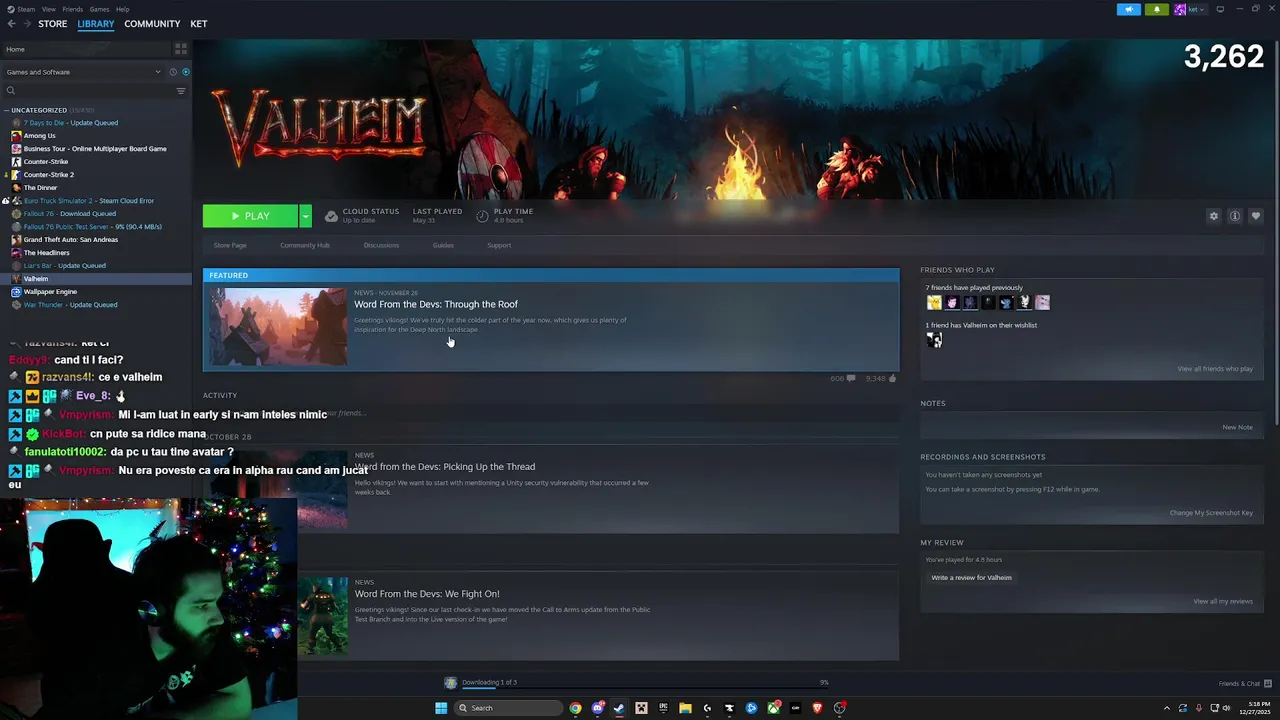The image size is (1280, 720).
Task: Show recent games clock filter icon
Action: pyautogui.click(x=173, y=72)
